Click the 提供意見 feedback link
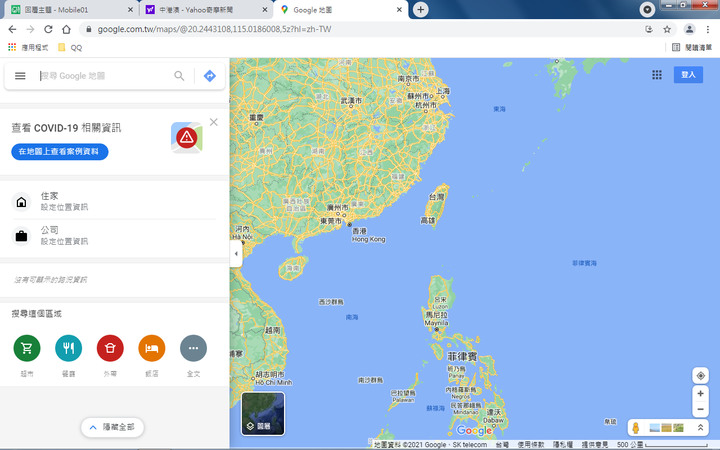This screenshot has height=450, width=720. pyautogui.click(x=595, y=445)
